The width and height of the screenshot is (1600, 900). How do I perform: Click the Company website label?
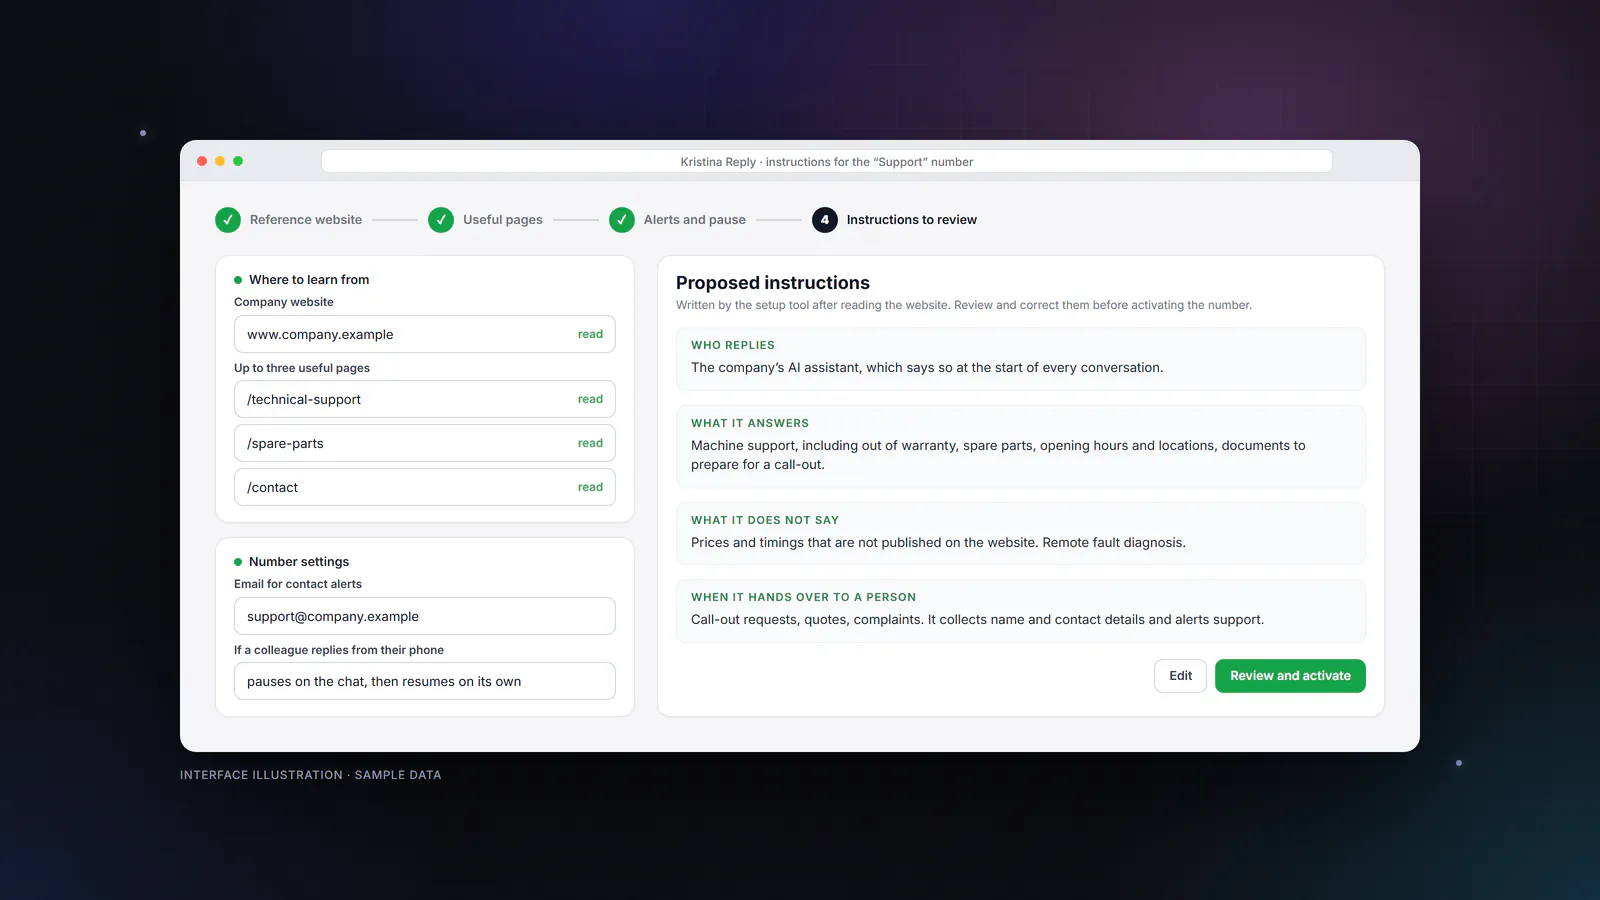pos(284,302)
